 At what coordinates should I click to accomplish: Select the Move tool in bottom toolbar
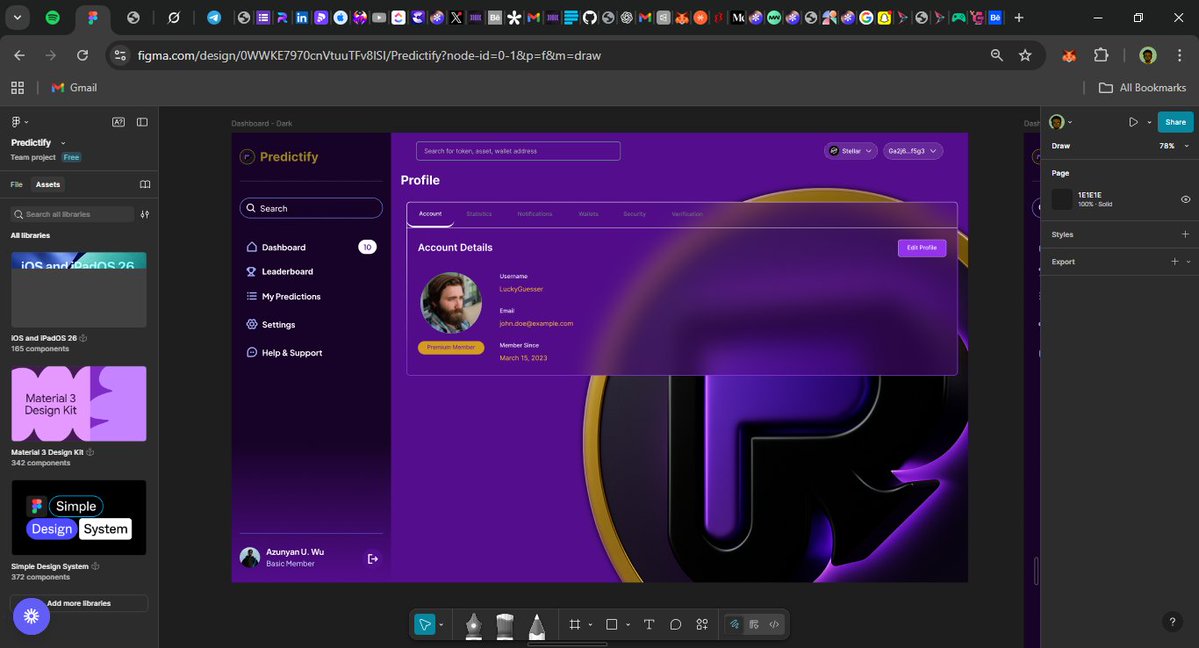[424, 624]
